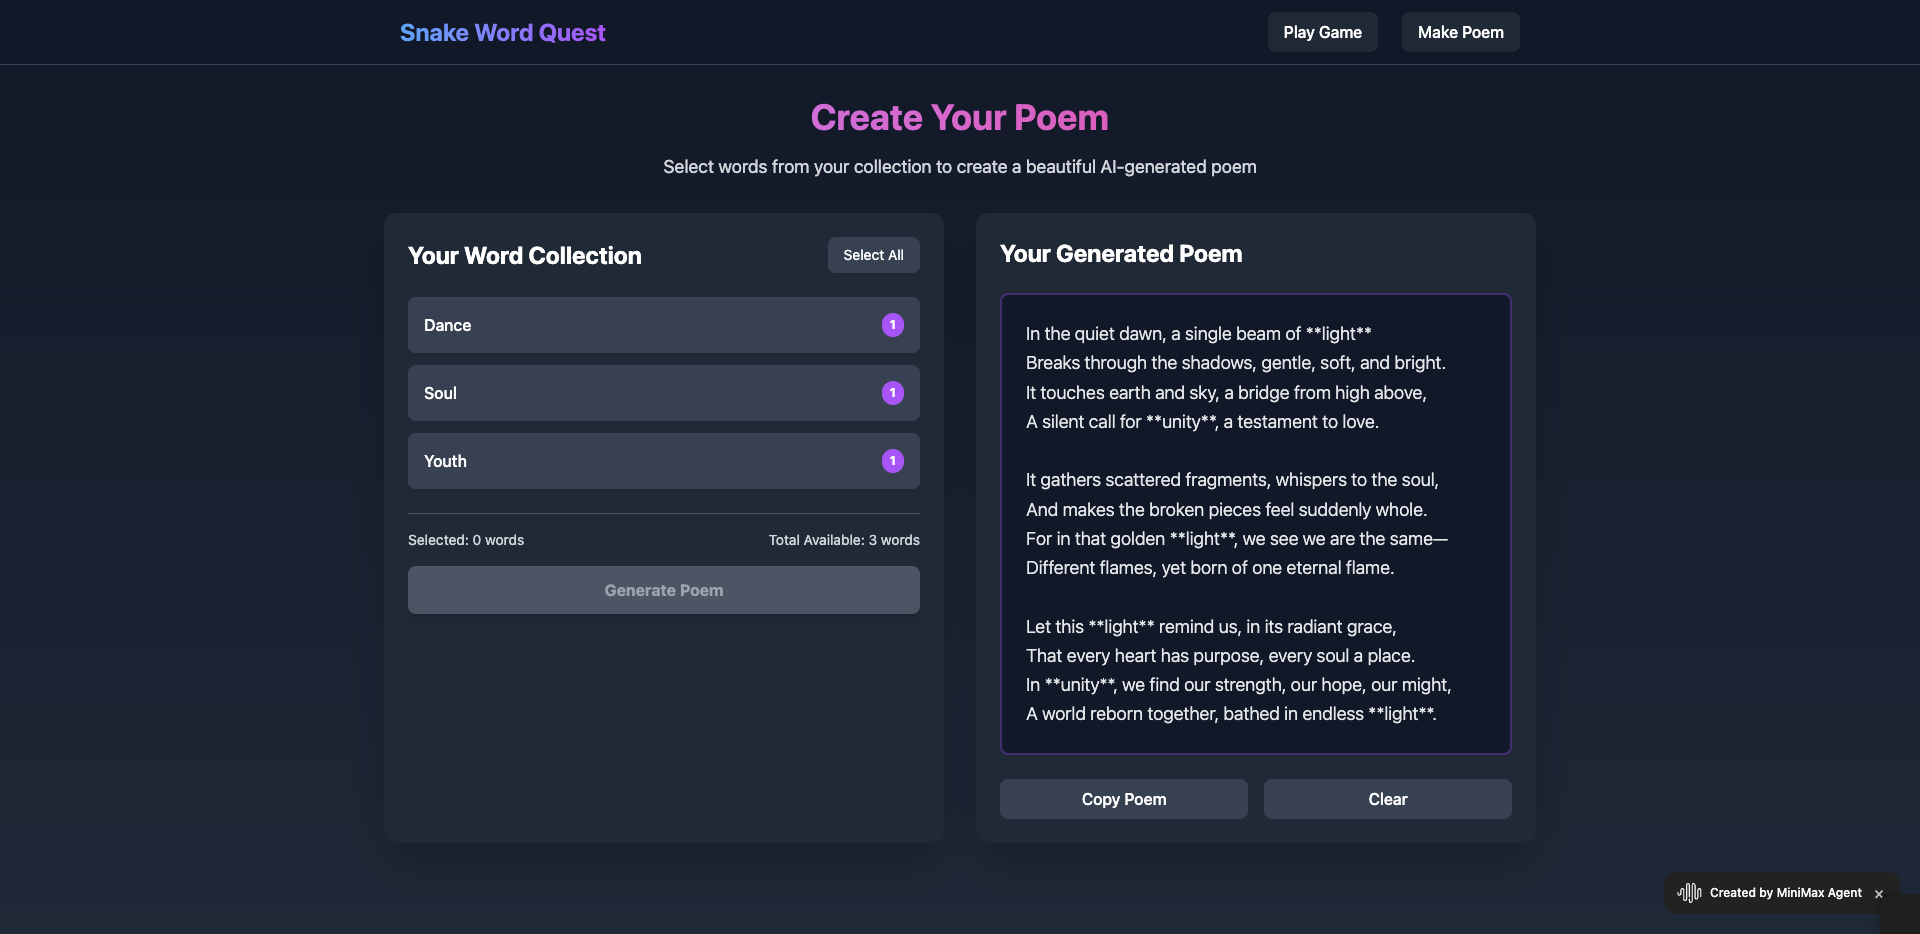Open the Created by MiniMax Agent link
The height and width of the screenshot is (934, 1920).
[x=1785, y=893]
